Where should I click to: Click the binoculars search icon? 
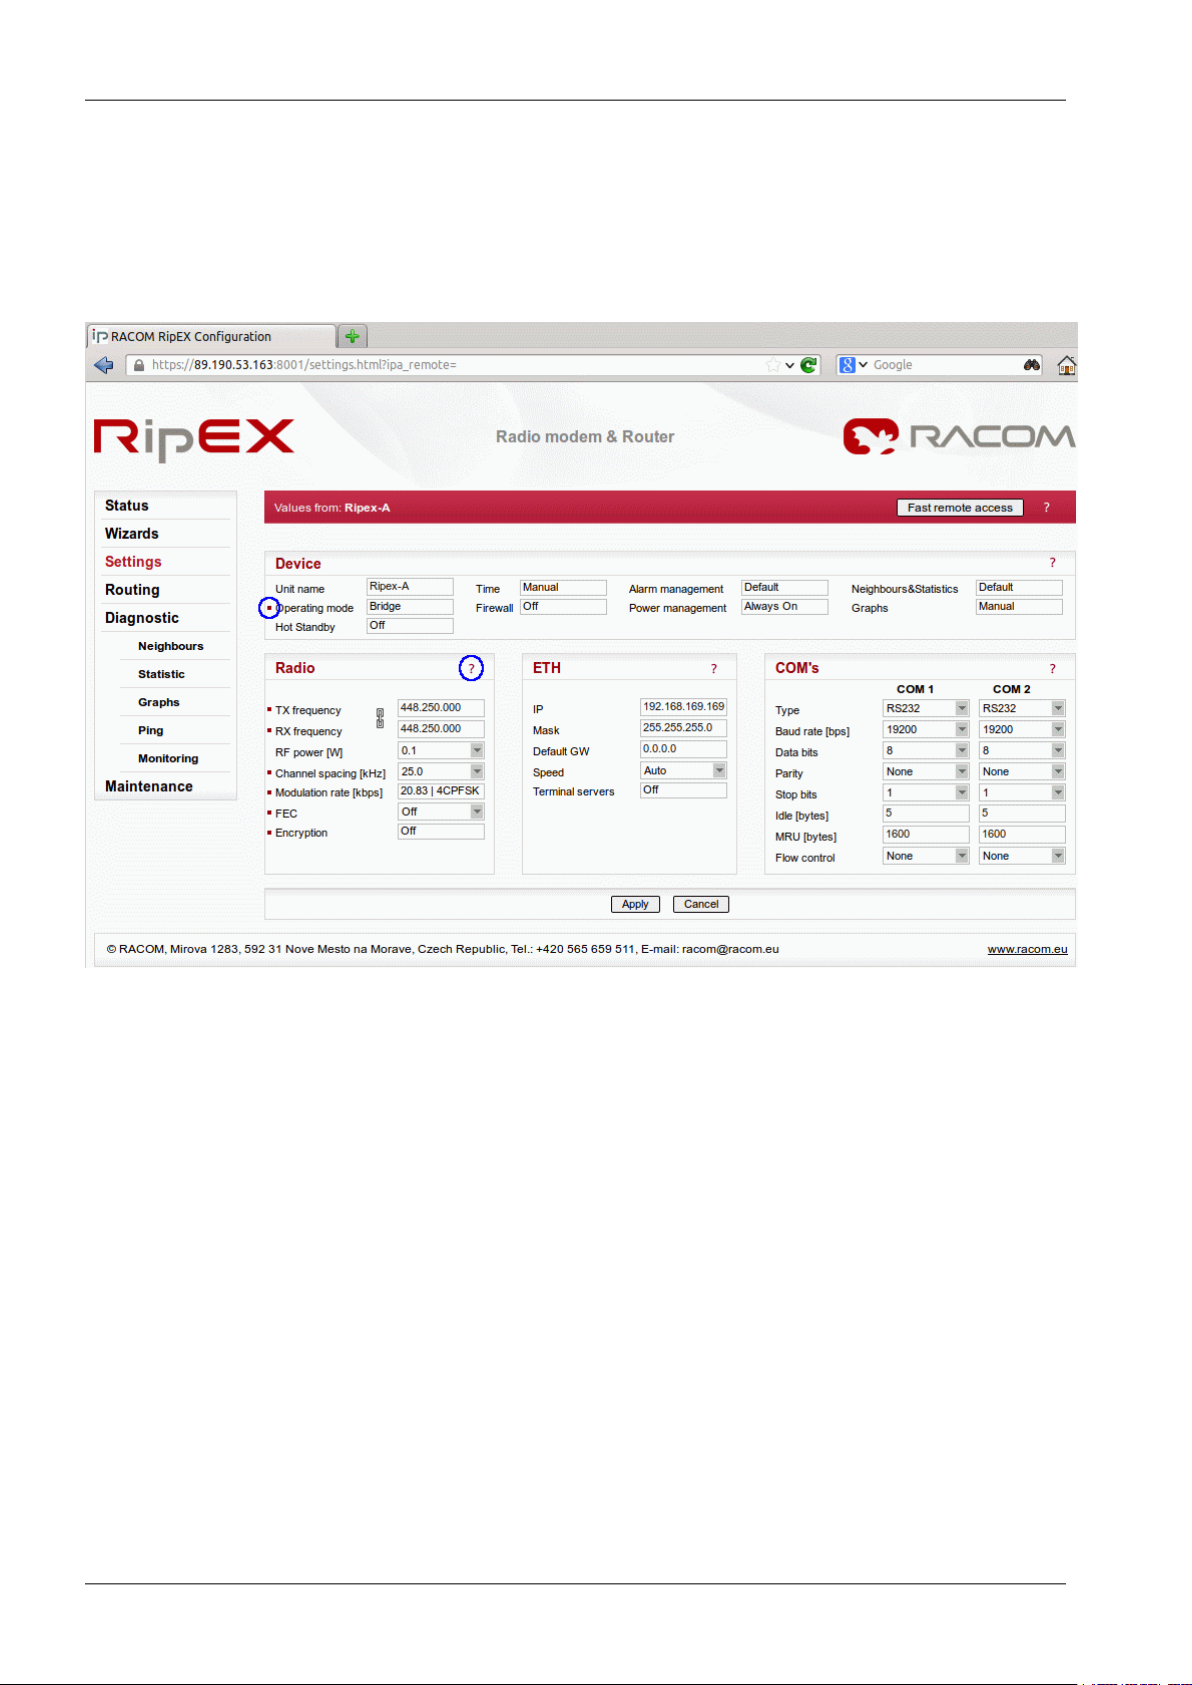1032,365
